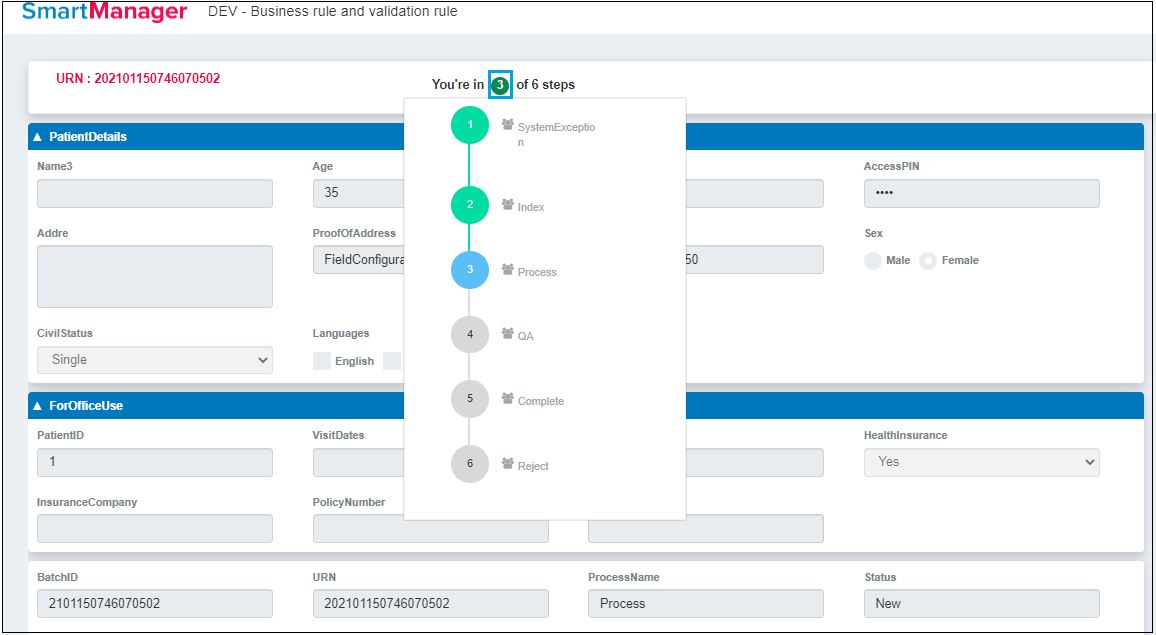Select the Male radio button
Viewport: 1156px width, 635px height.
click(873, 261)
